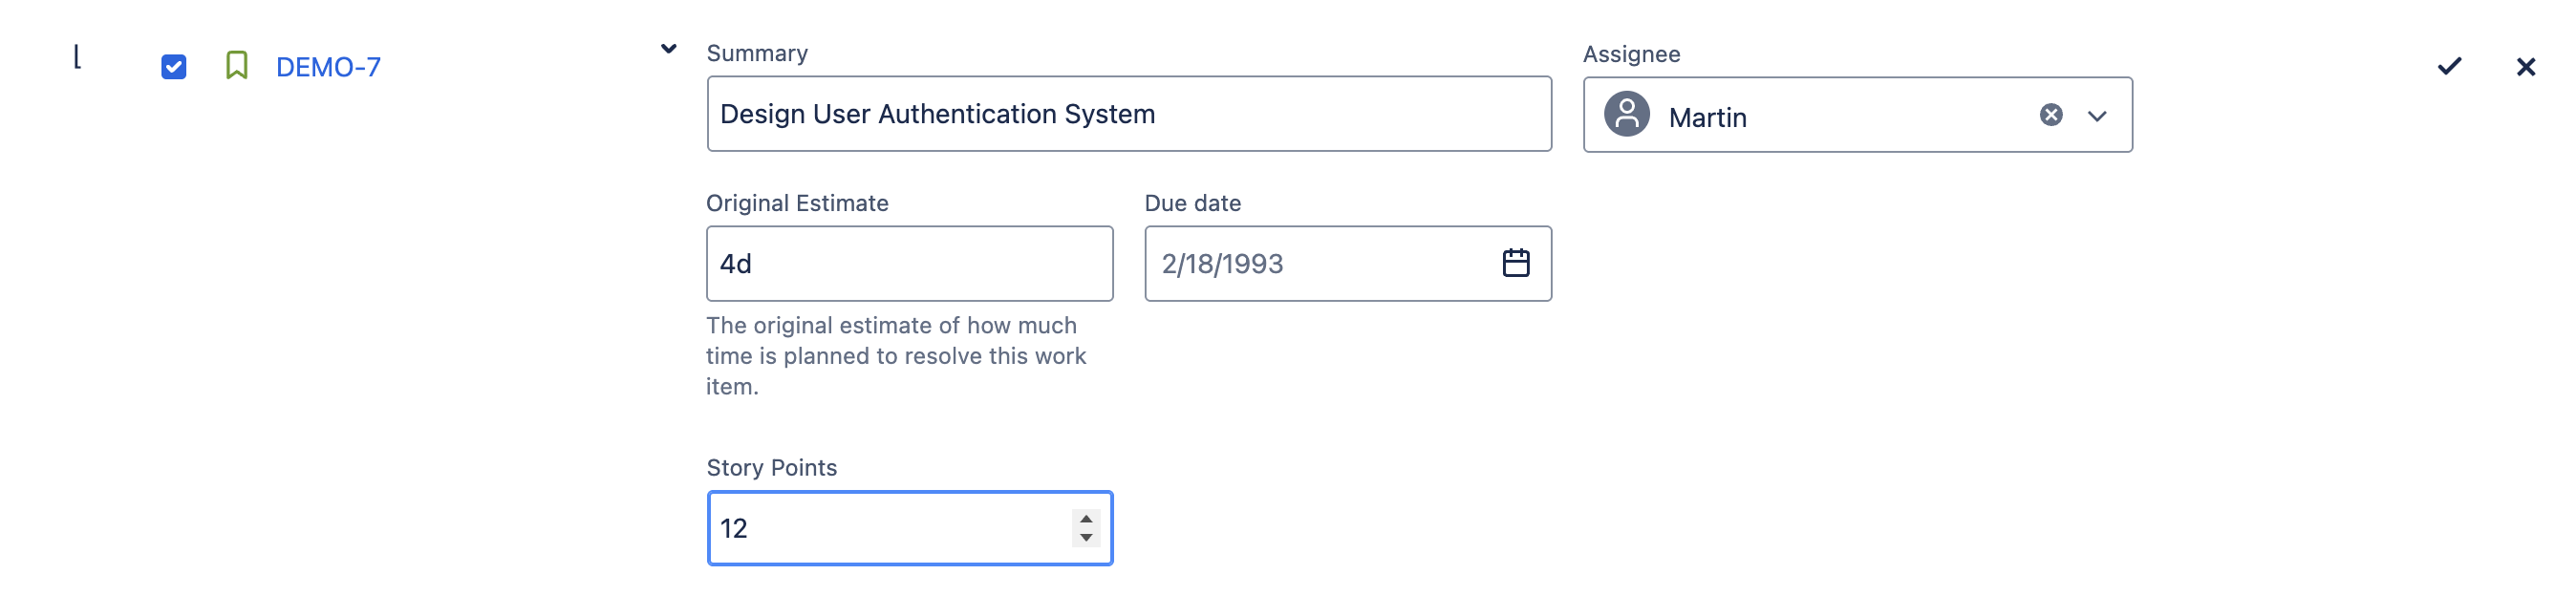The image size is (2576, 596).
Task: Click Martin's avatar icon
Action: (1626, 115)
